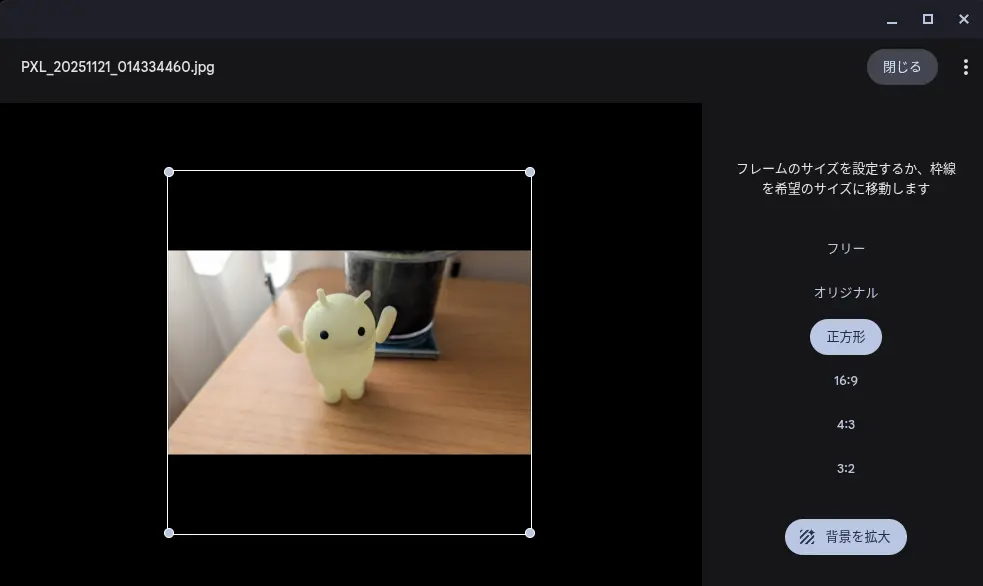Close the window with the X icon
Screen dimensions: 983x586
click(x=964, y=20)
